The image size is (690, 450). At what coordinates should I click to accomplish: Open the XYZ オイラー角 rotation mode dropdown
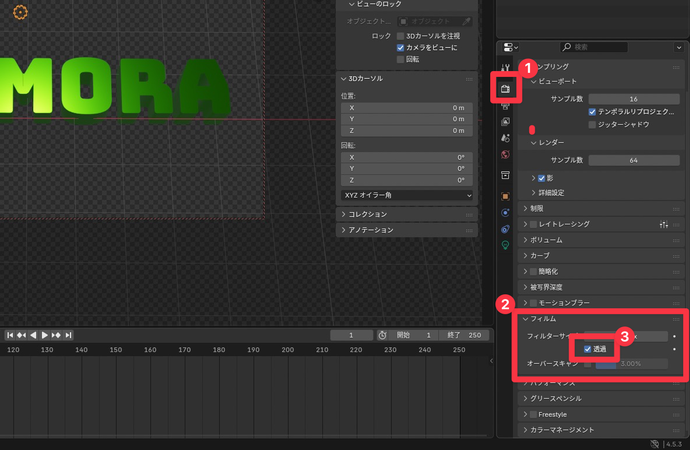click(x=407, y=195)
